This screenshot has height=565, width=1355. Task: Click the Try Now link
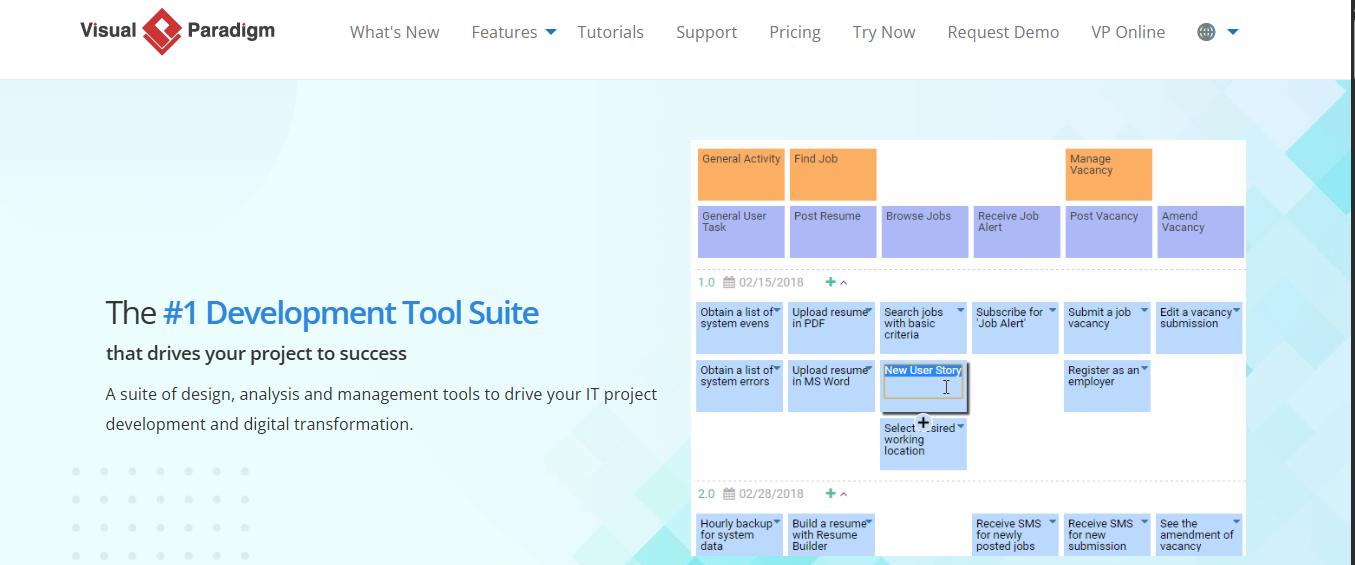884,32
